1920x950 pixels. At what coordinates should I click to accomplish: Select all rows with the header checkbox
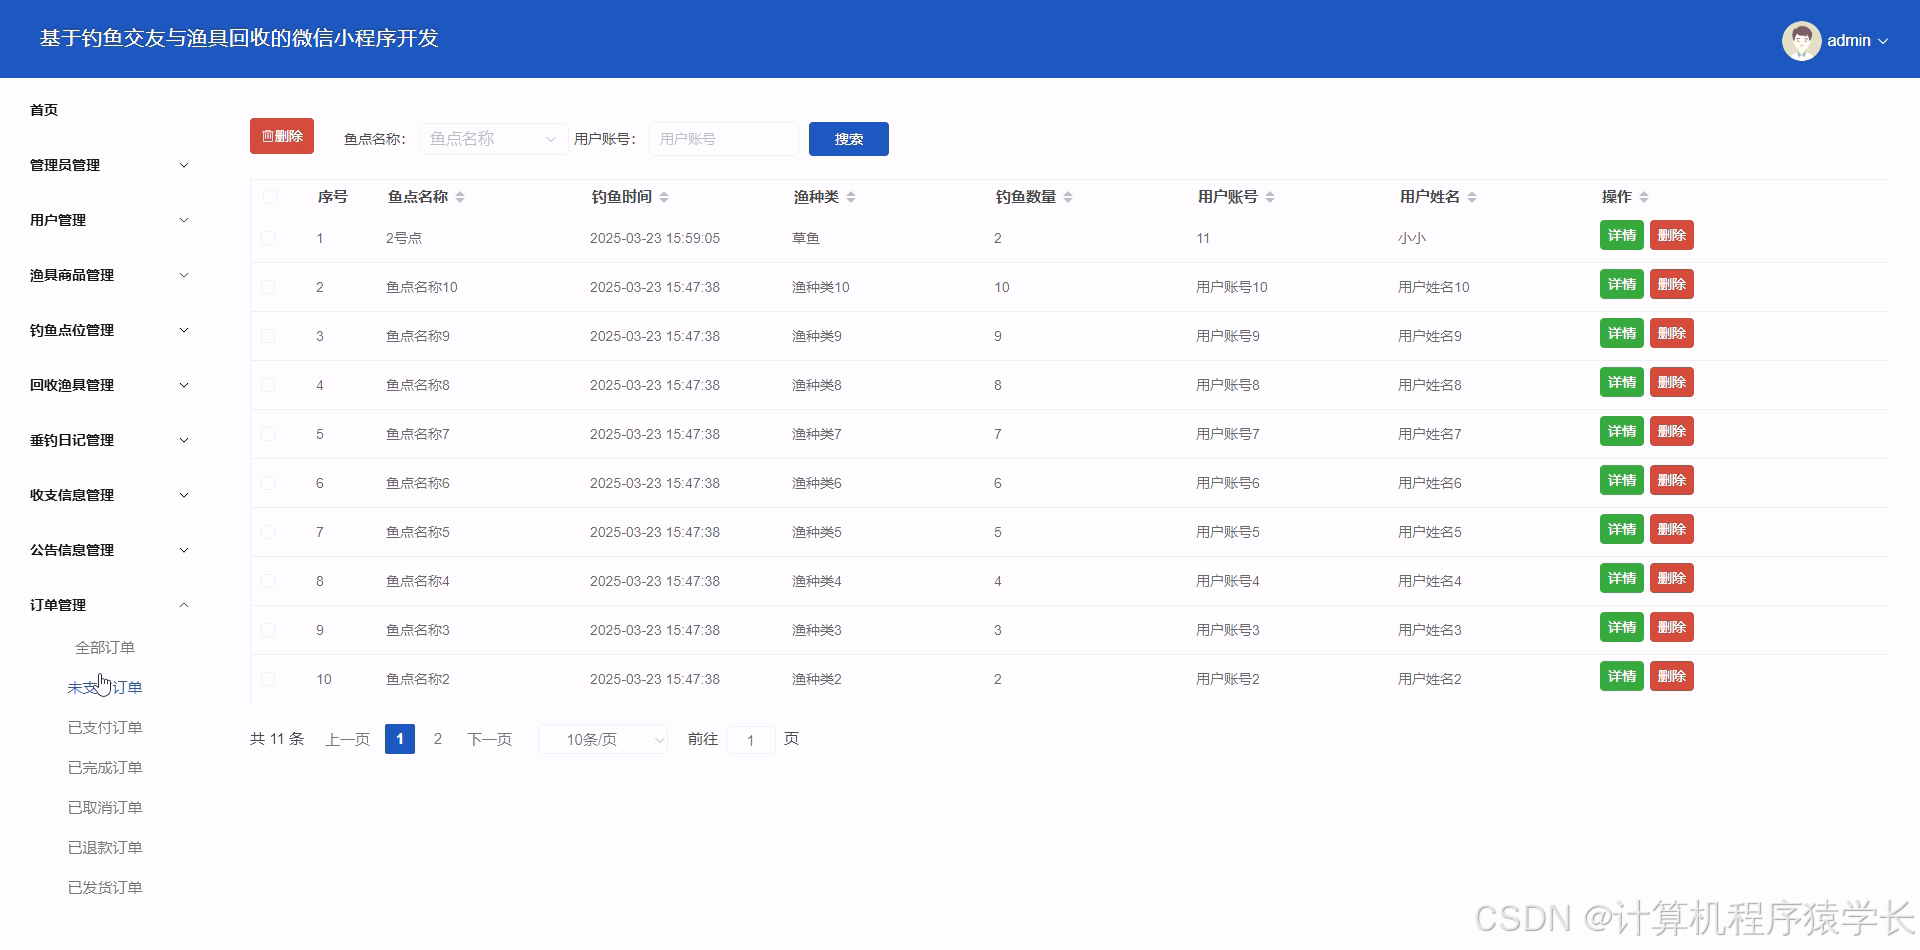268,197
